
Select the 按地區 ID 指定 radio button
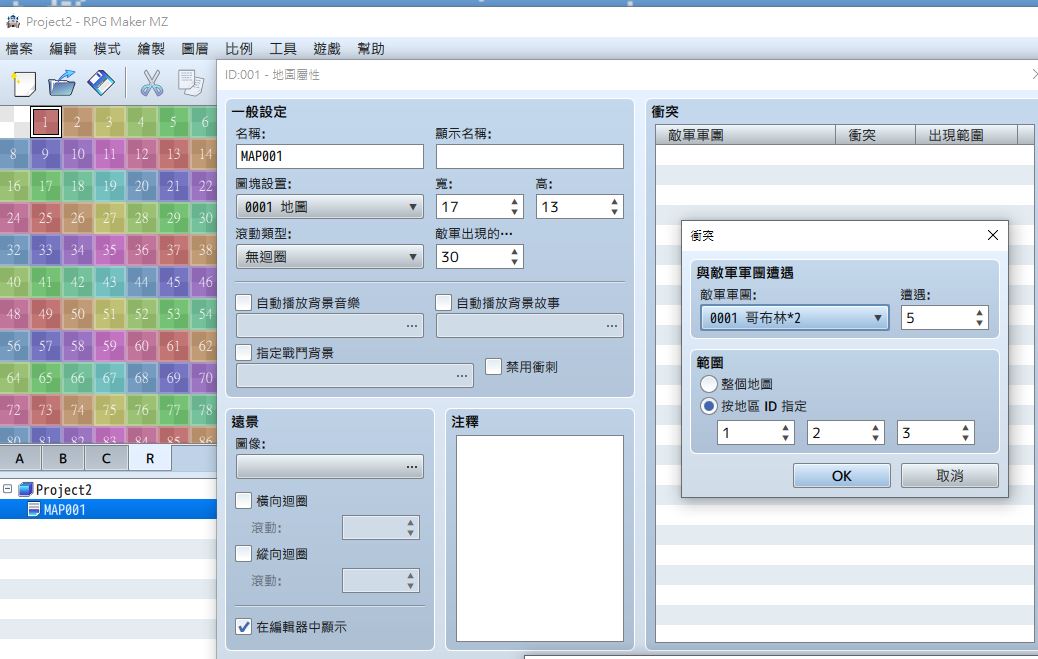708,406
